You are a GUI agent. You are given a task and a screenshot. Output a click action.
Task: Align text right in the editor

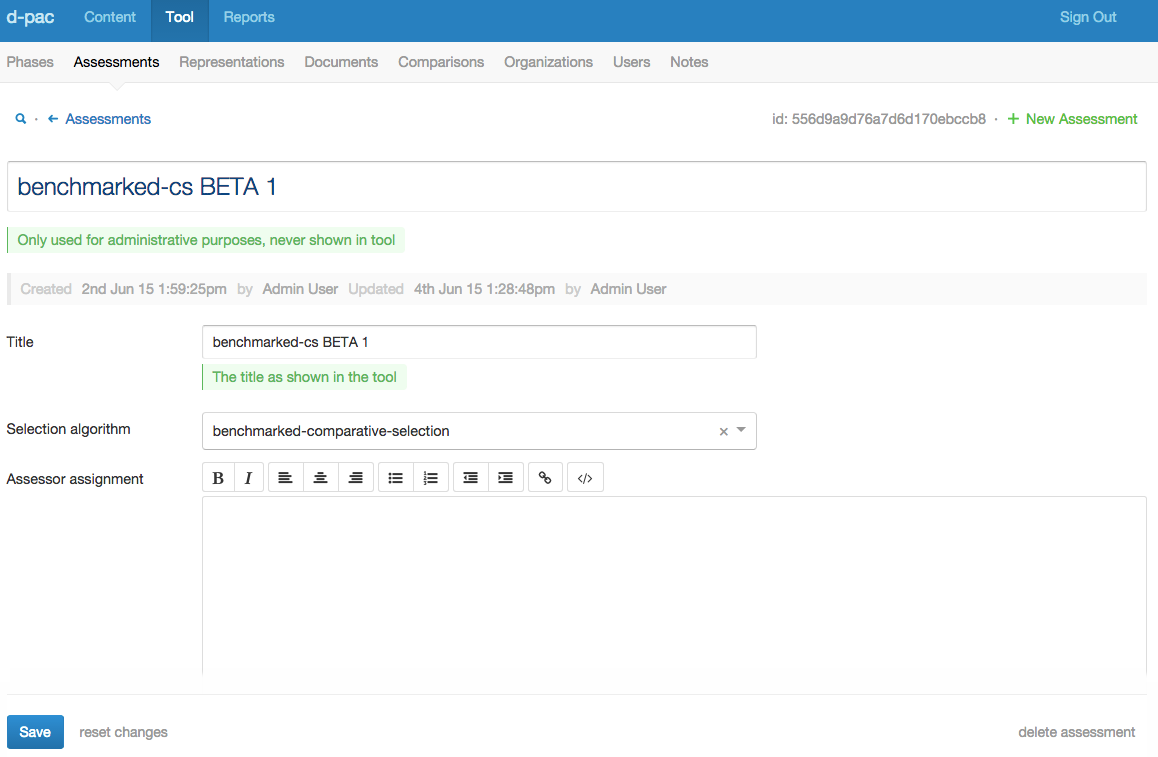click(355, 478)
